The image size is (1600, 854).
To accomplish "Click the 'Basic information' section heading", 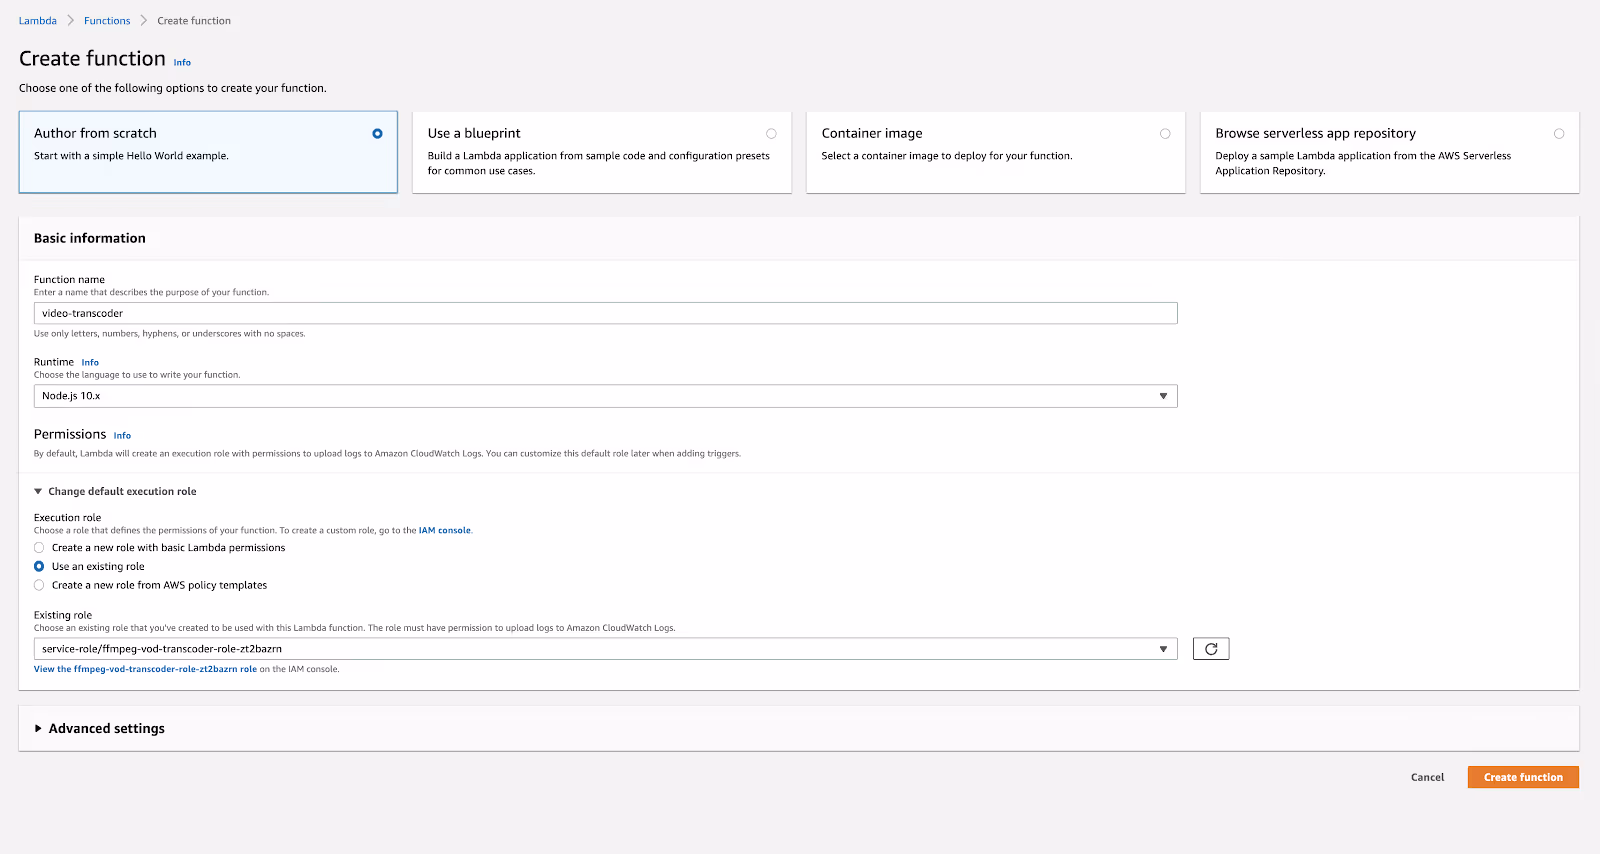I will (90, 238).
